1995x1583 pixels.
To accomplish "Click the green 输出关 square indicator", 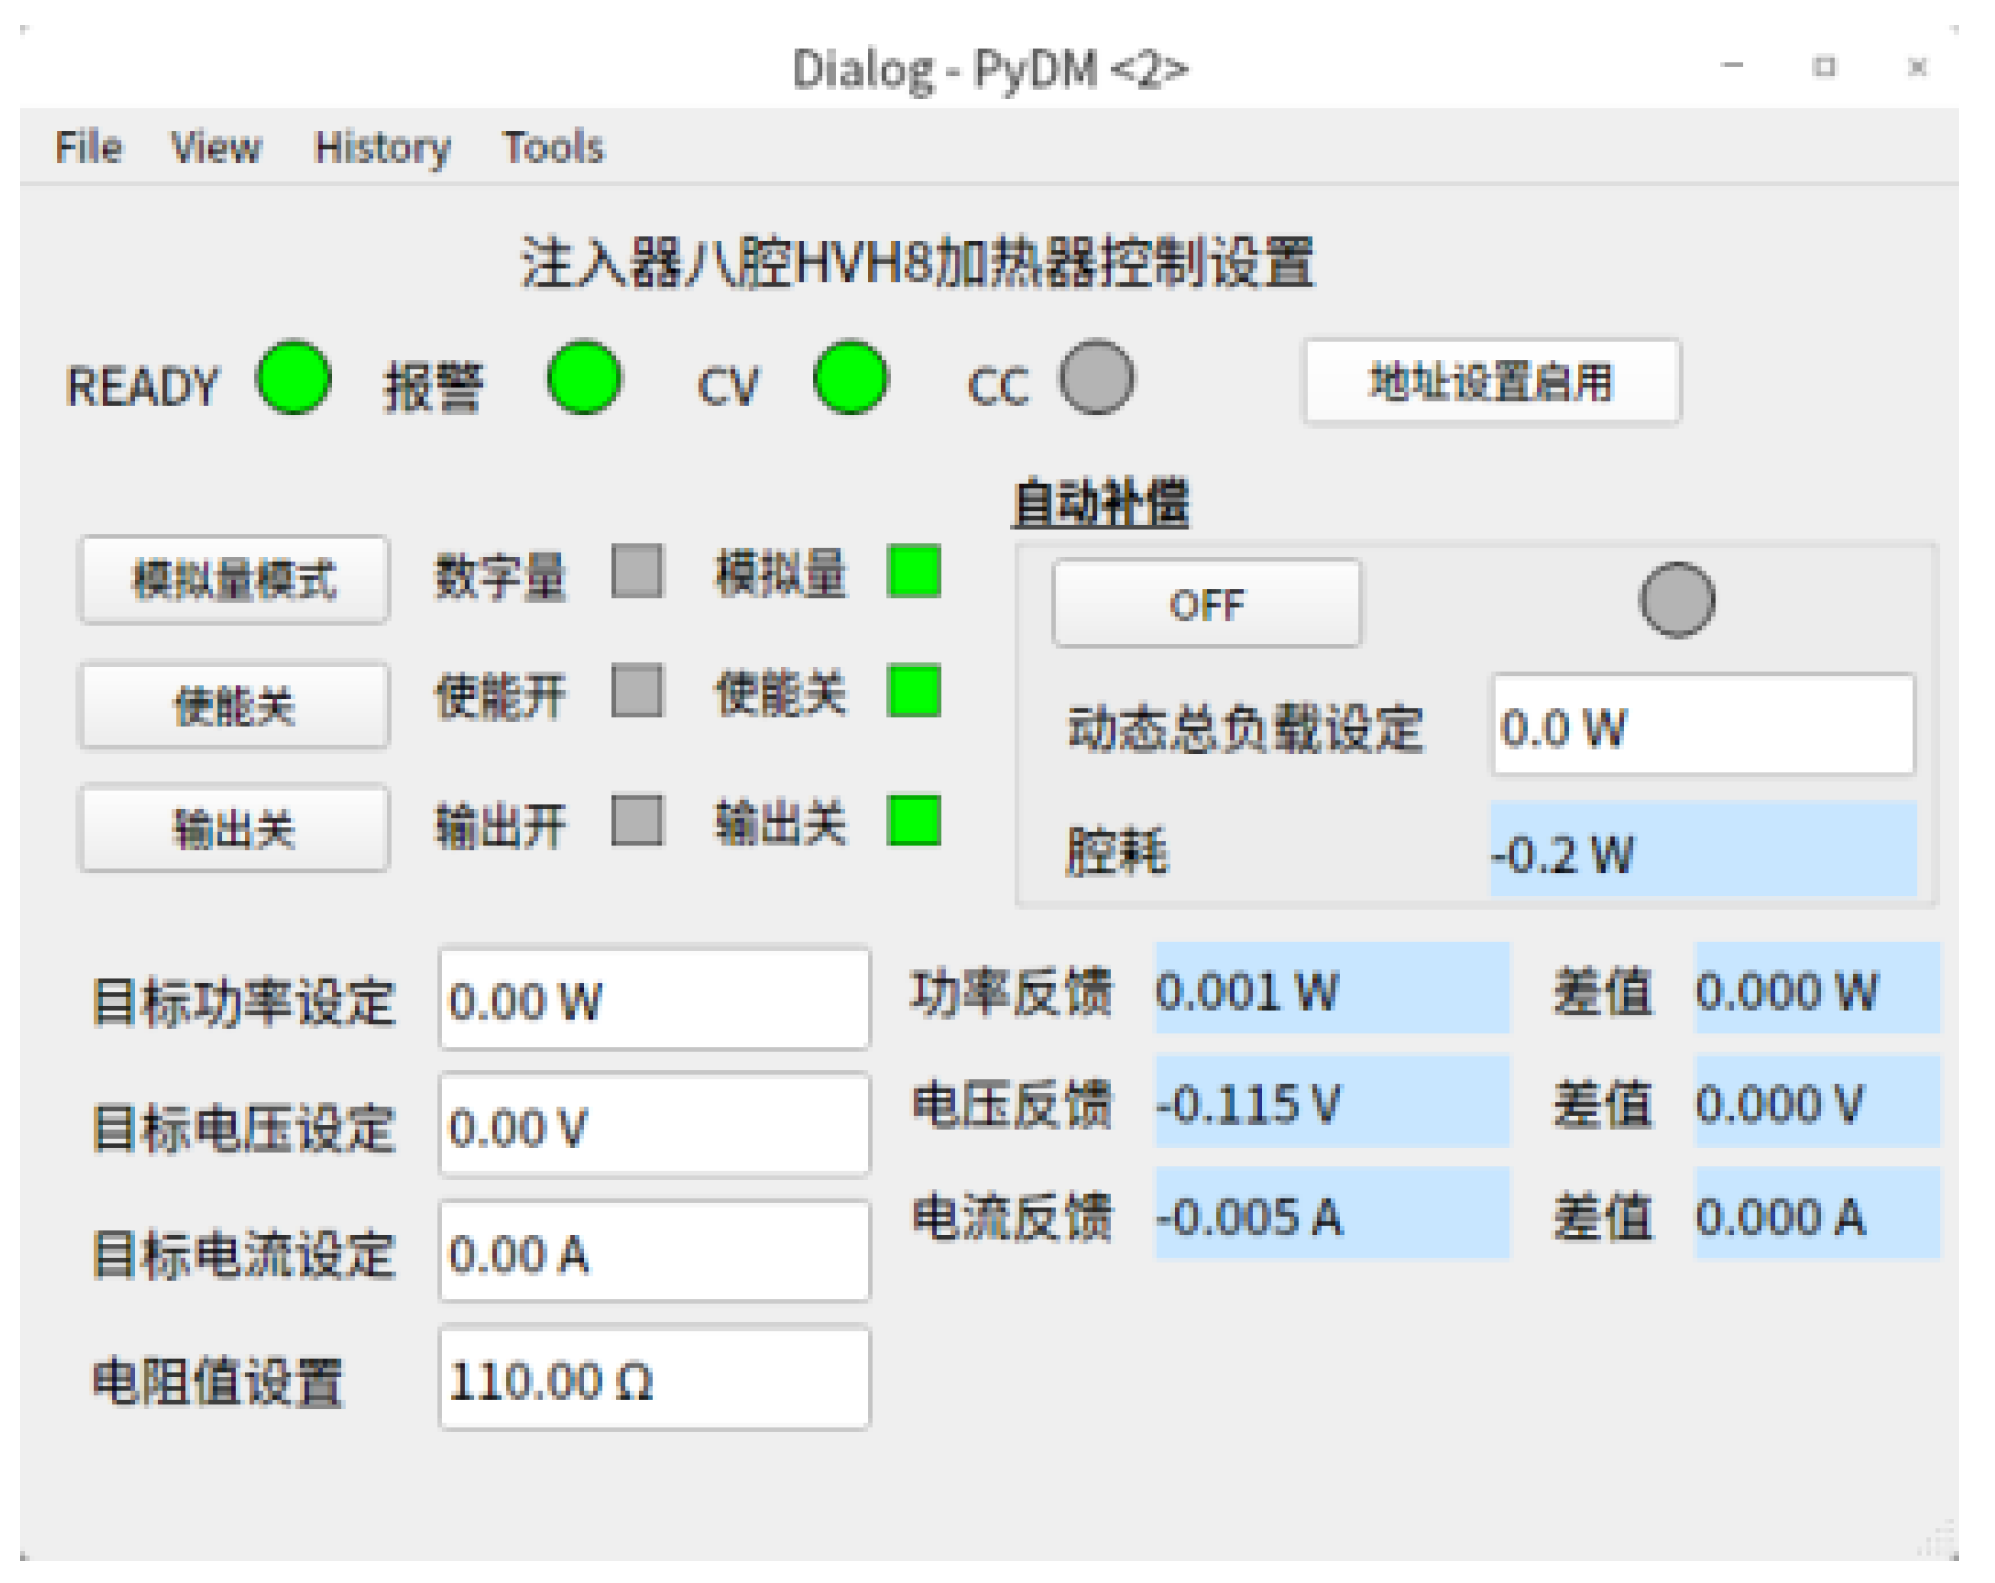I will pyautogui.click(x=913, y=820).
